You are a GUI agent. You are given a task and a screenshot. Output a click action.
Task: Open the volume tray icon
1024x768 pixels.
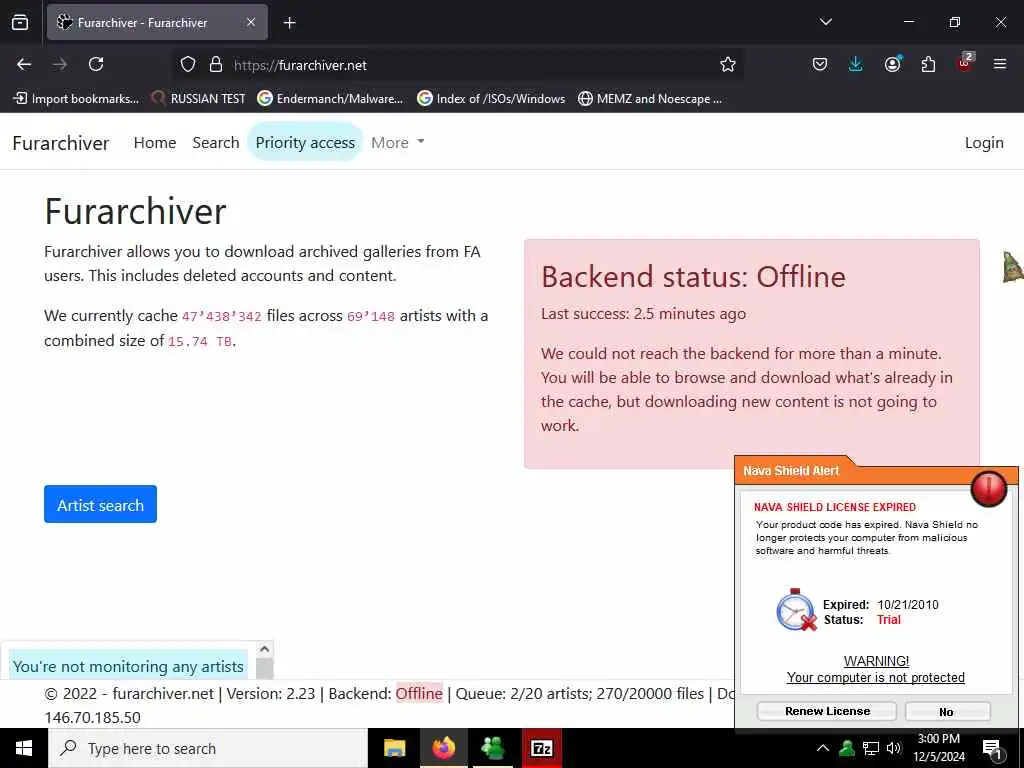893,748
